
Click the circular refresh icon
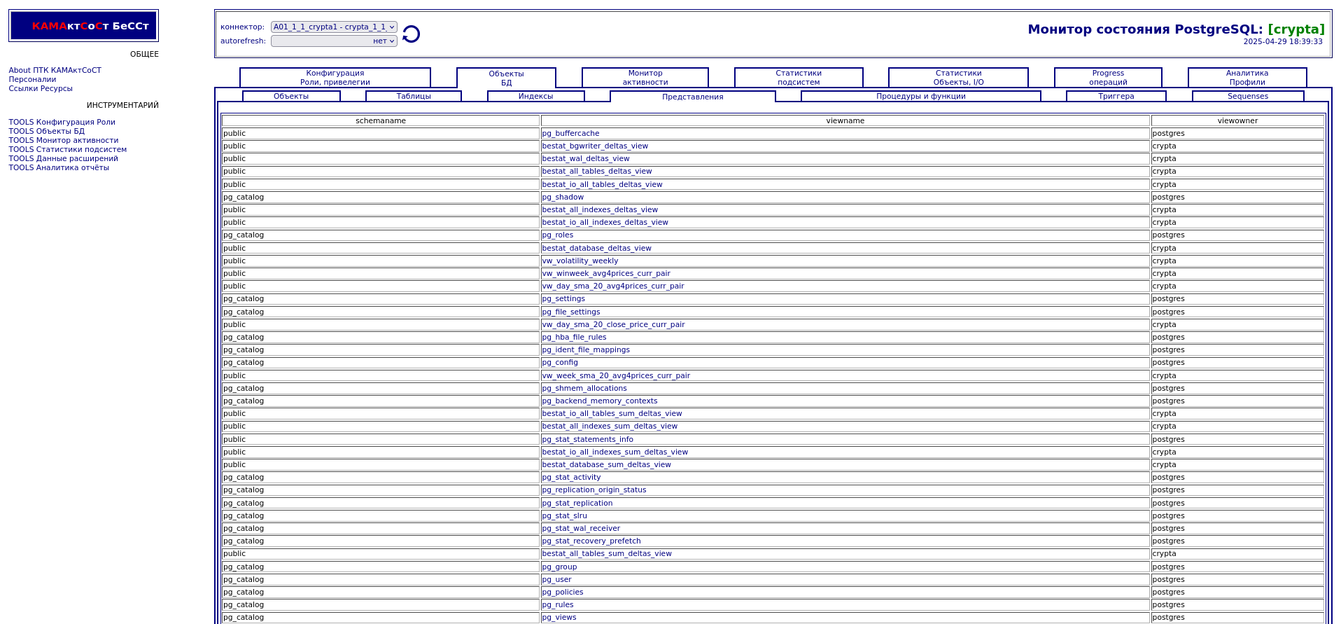[411, 34]
